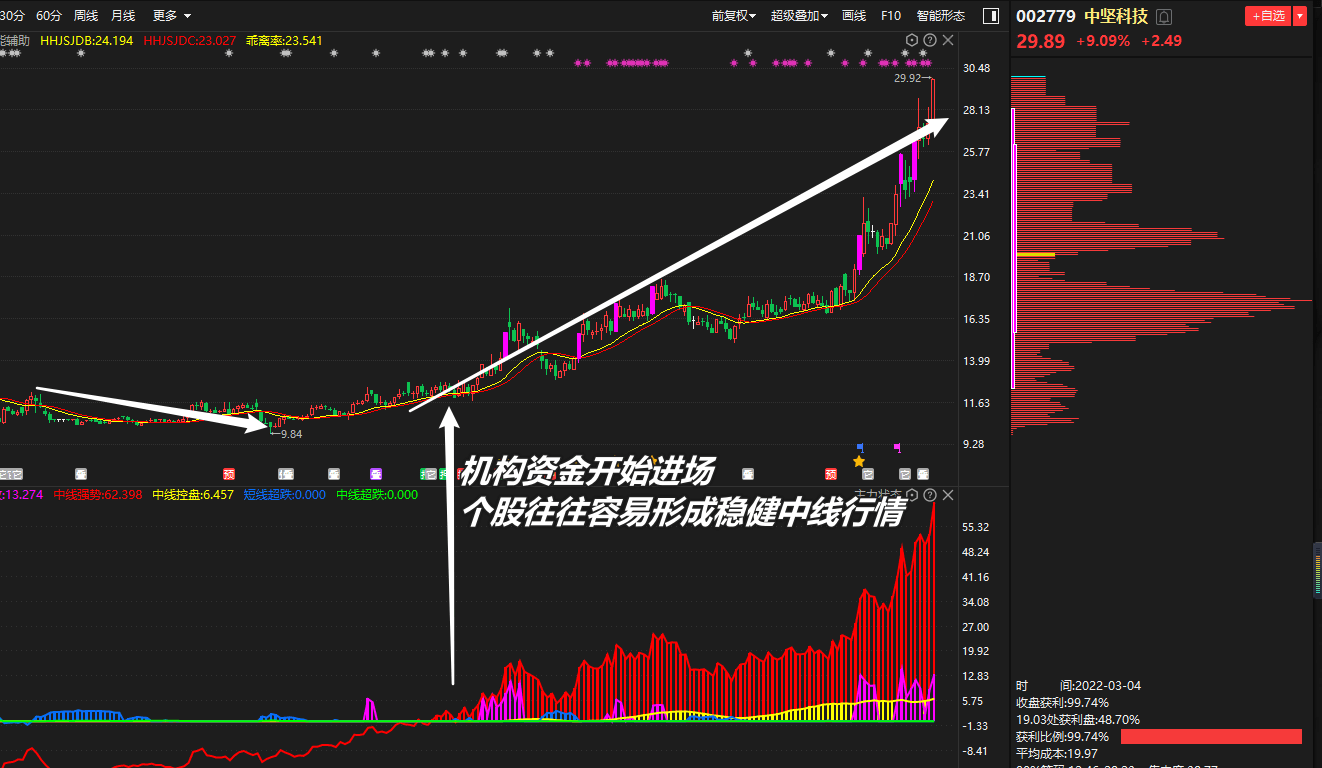Click the 中线超跌:0.000 indicator label
Image resolution: width=1322 pixels, height=768 pixels.
point(377,495)
